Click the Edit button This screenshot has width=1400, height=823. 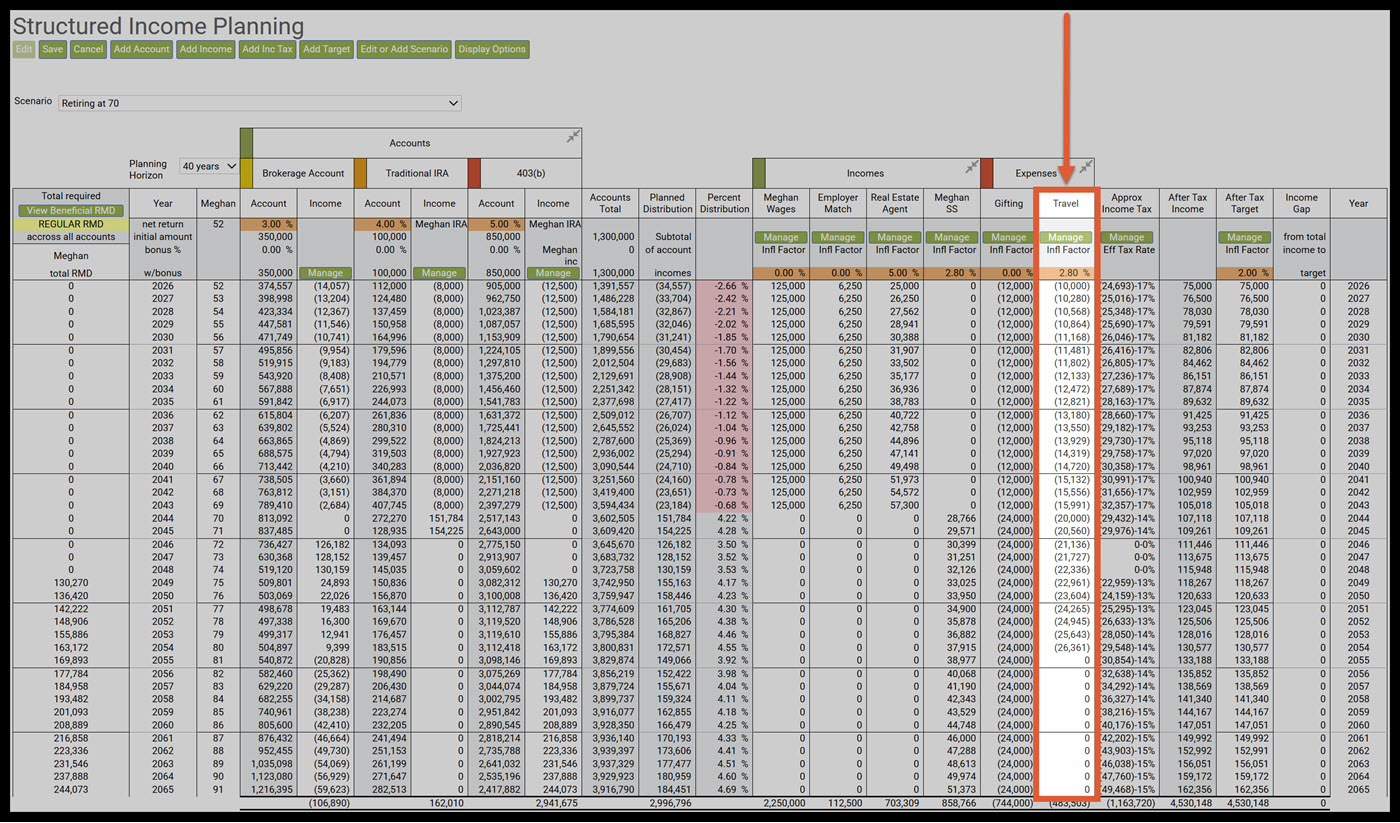click(24, 49)
